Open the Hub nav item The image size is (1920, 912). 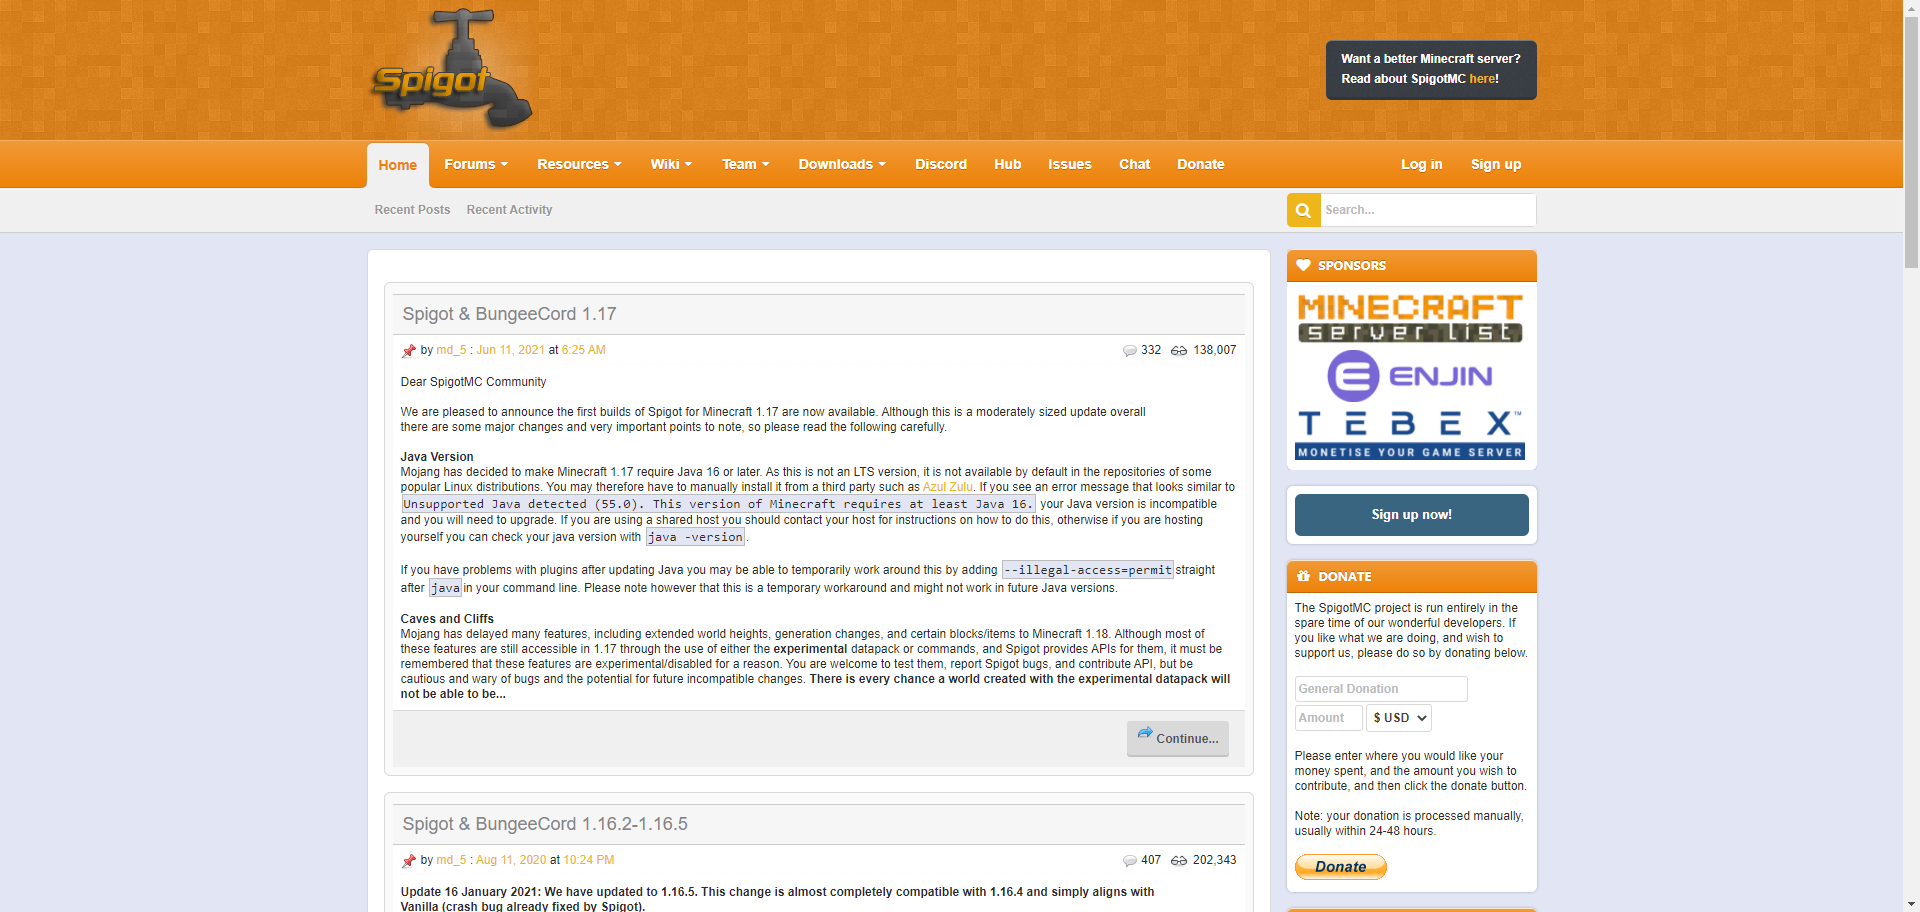(1008, 165)
